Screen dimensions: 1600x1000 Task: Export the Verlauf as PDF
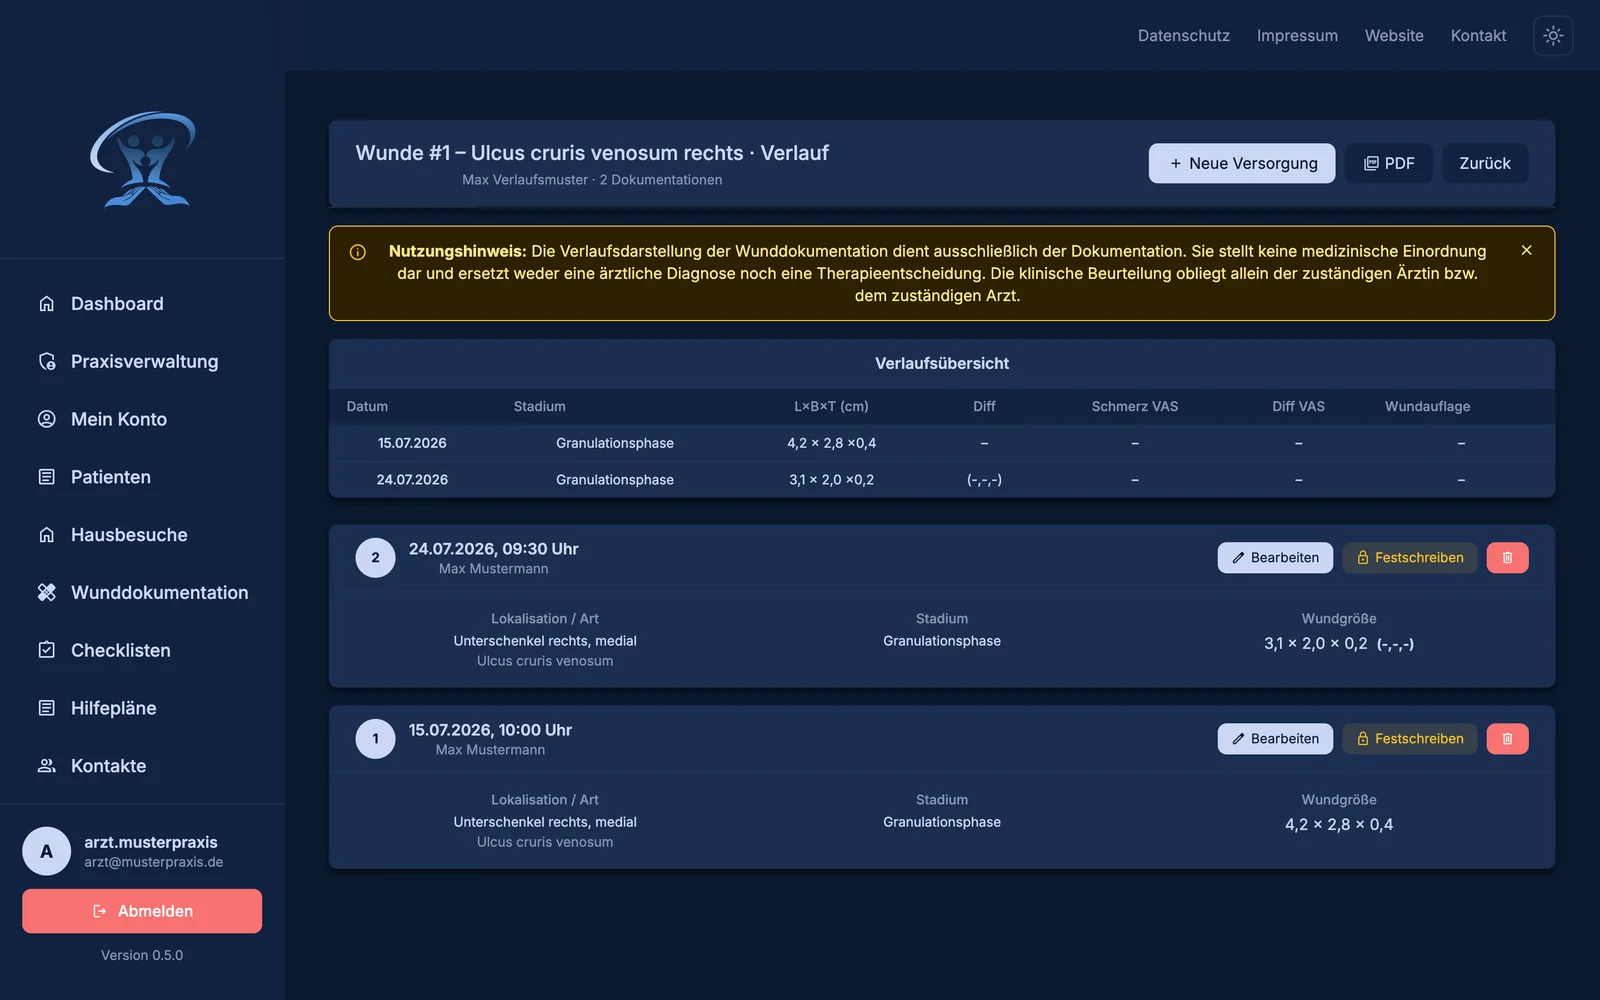click(1389, 163)
